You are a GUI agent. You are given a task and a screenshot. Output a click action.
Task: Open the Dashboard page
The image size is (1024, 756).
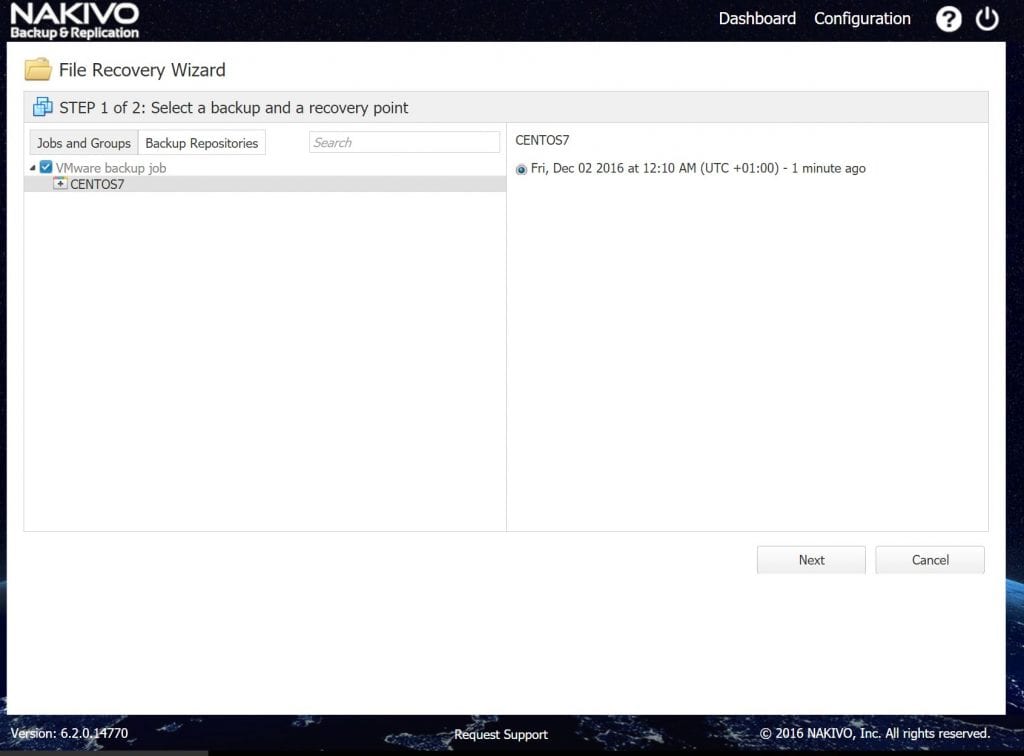pos(757,18)
